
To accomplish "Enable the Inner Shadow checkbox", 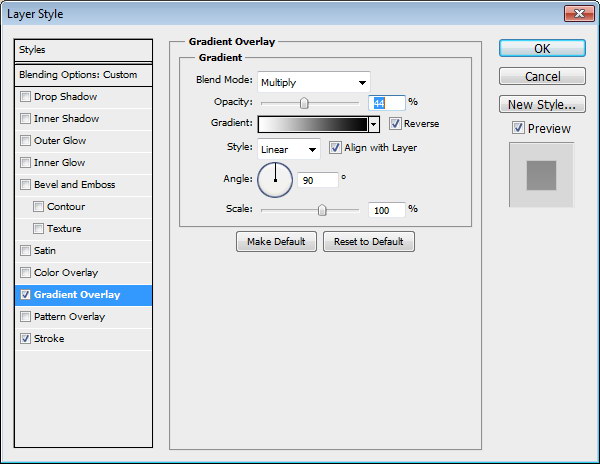I will [x=25, y=119].
